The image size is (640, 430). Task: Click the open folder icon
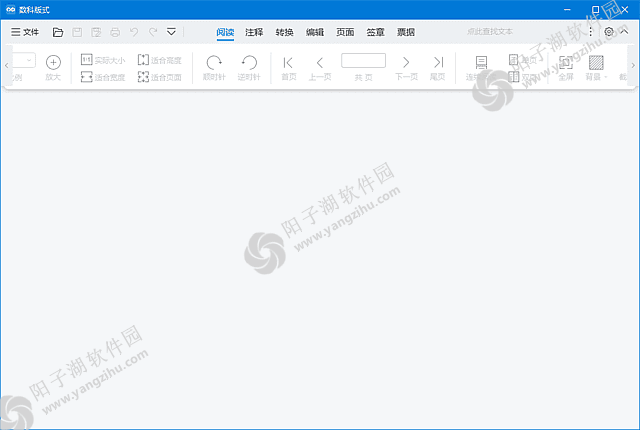click(58, 32)
